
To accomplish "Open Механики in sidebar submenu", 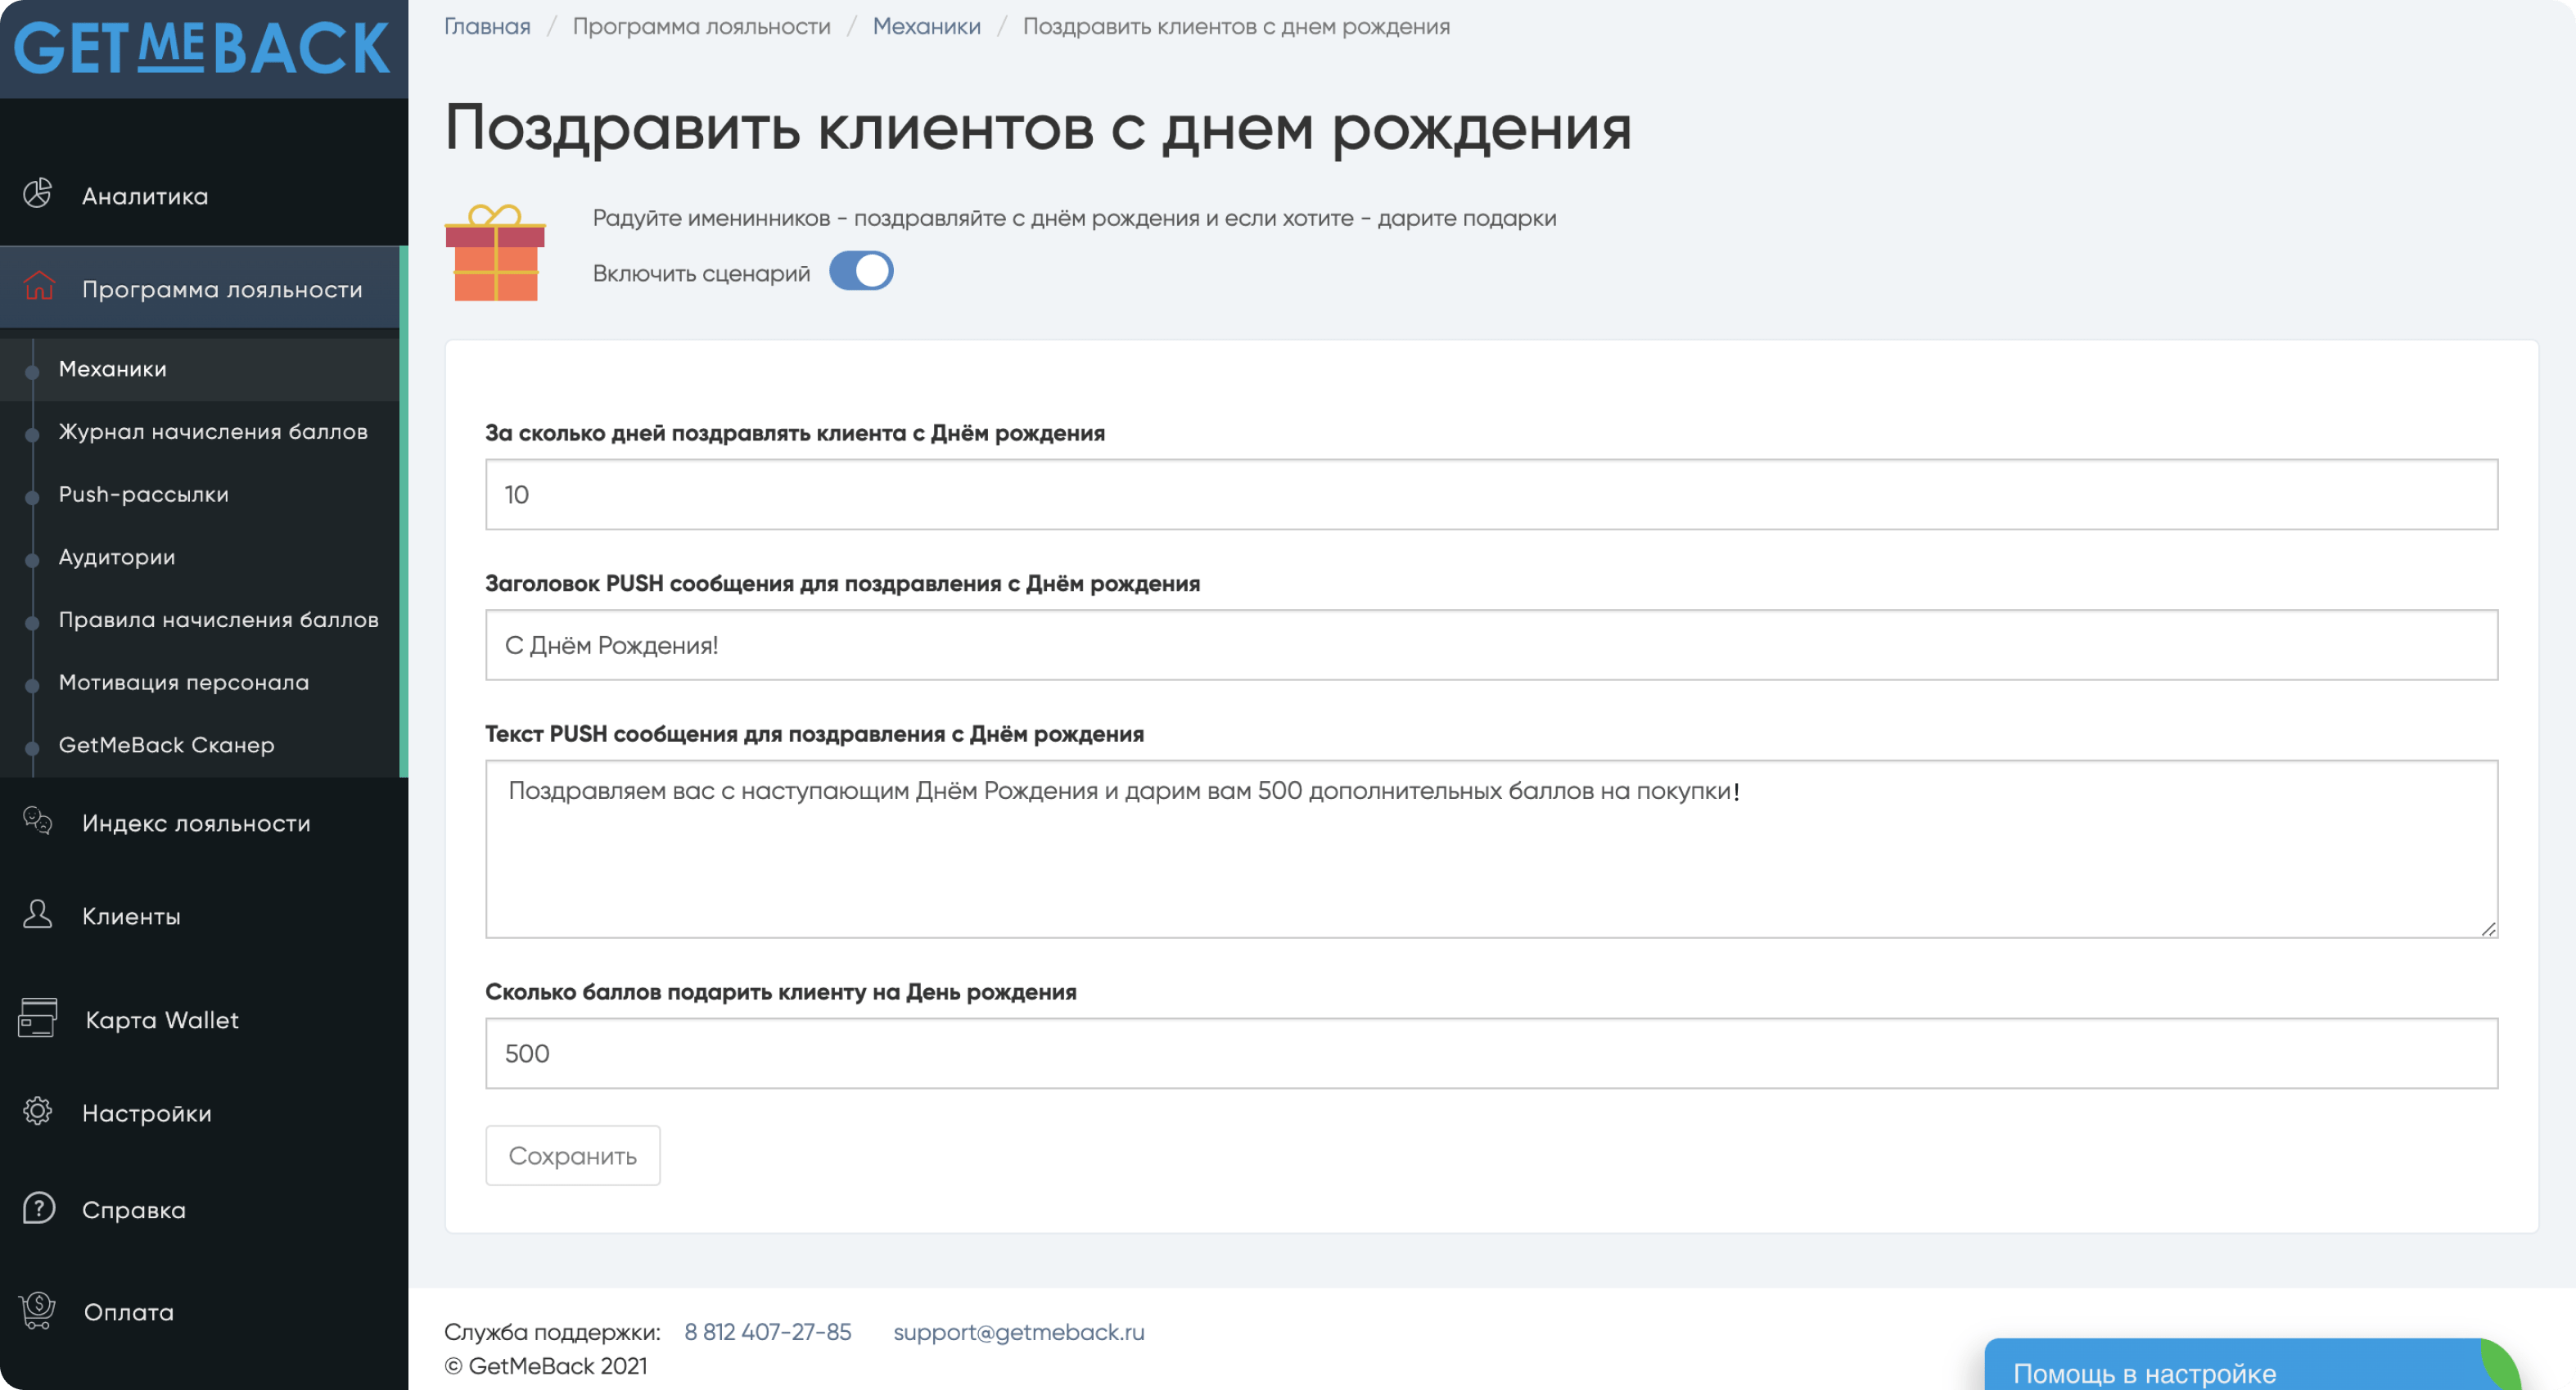I will 113,369.
